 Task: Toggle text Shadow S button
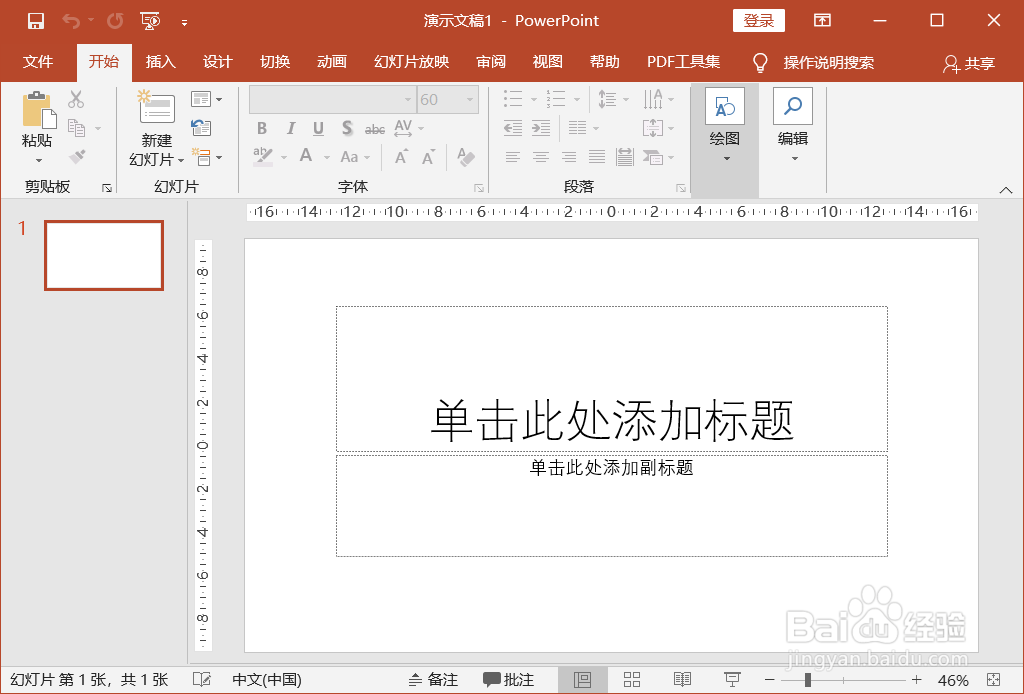(347, 128)
